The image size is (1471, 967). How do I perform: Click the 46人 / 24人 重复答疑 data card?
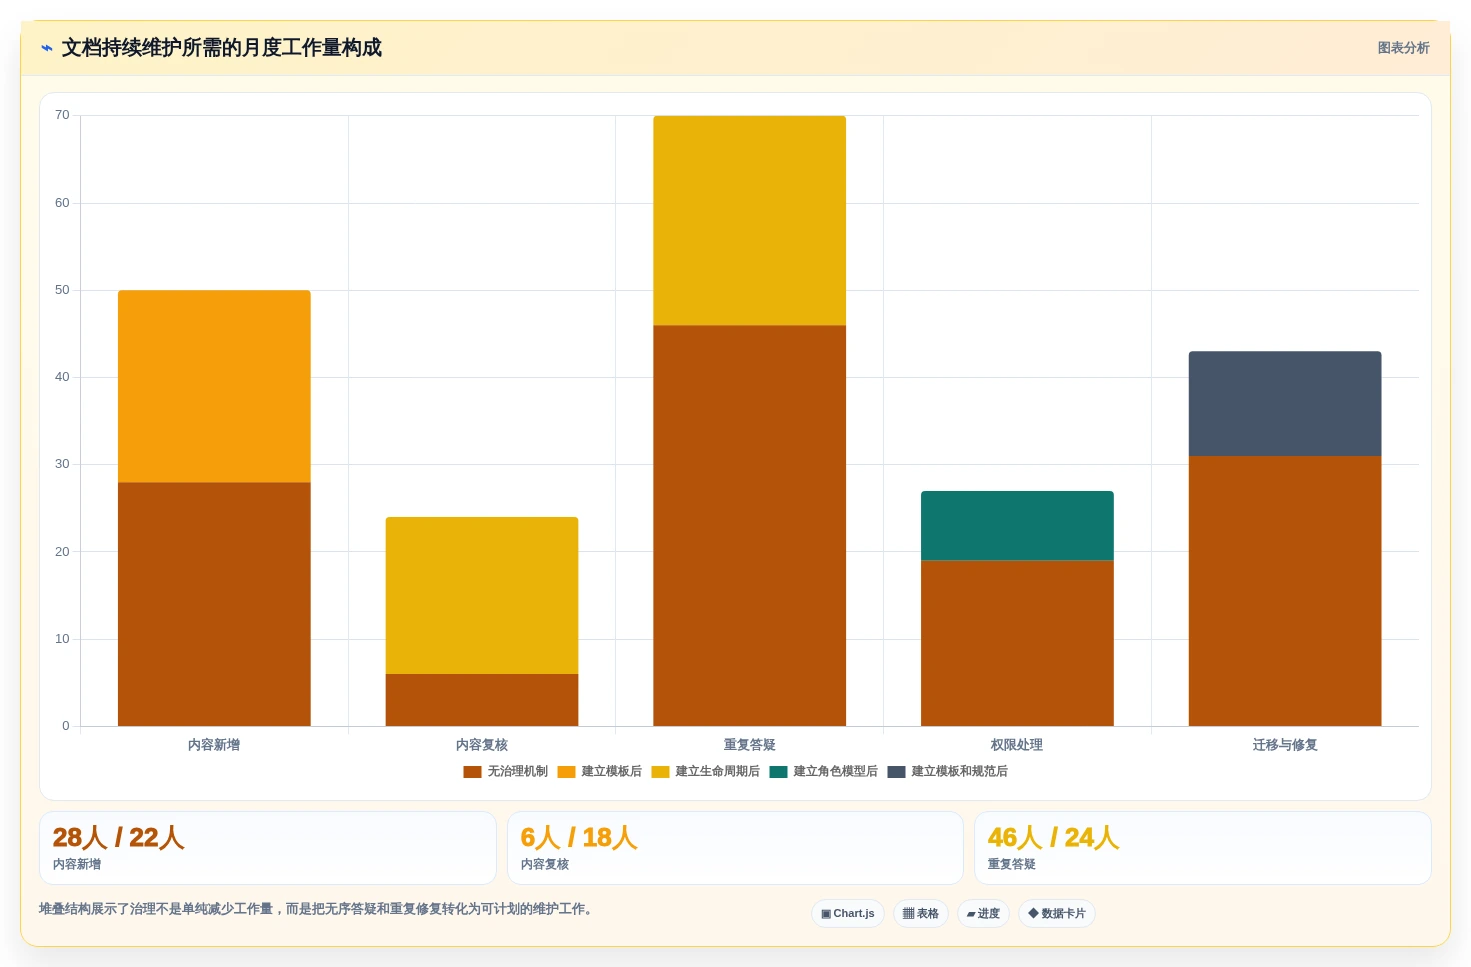tap(1203, 848)
